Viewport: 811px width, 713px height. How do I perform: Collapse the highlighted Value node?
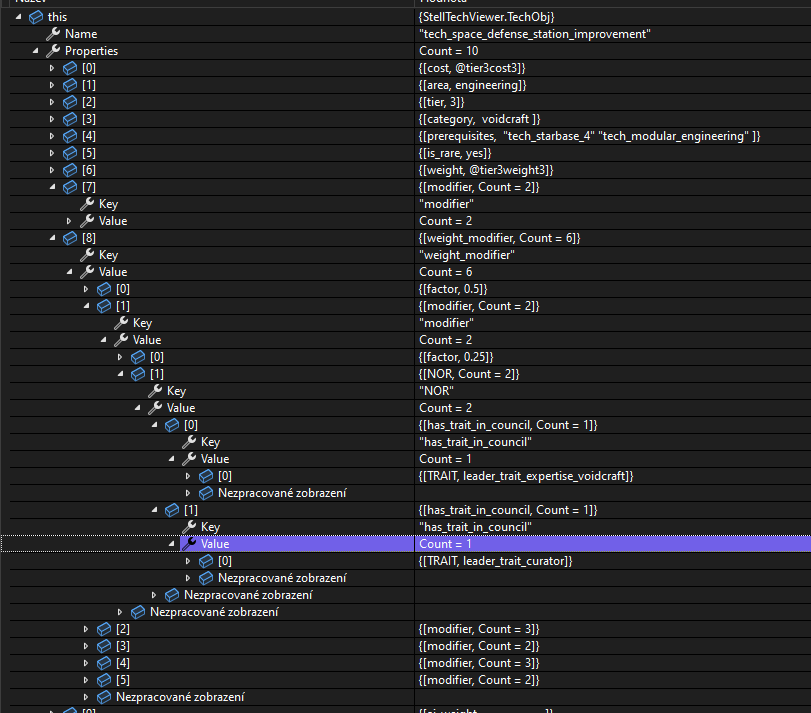tap(172, 544)
